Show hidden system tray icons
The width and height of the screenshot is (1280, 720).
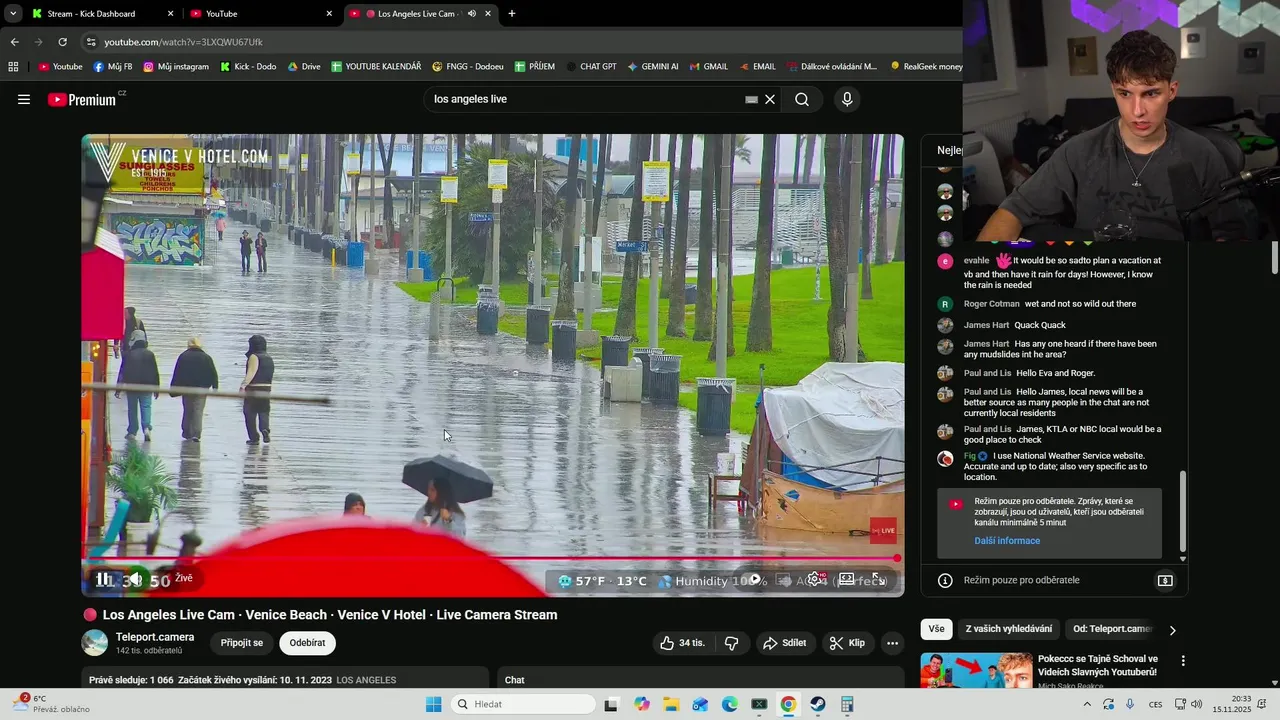tap(1087, 704)
